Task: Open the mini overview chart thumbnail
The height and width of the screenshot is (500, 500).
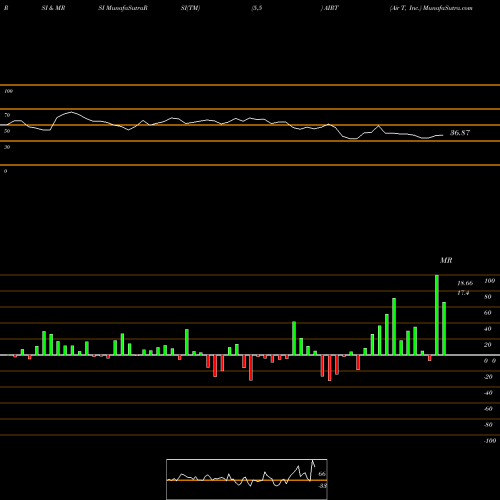Action: click(x=247, y=479)
